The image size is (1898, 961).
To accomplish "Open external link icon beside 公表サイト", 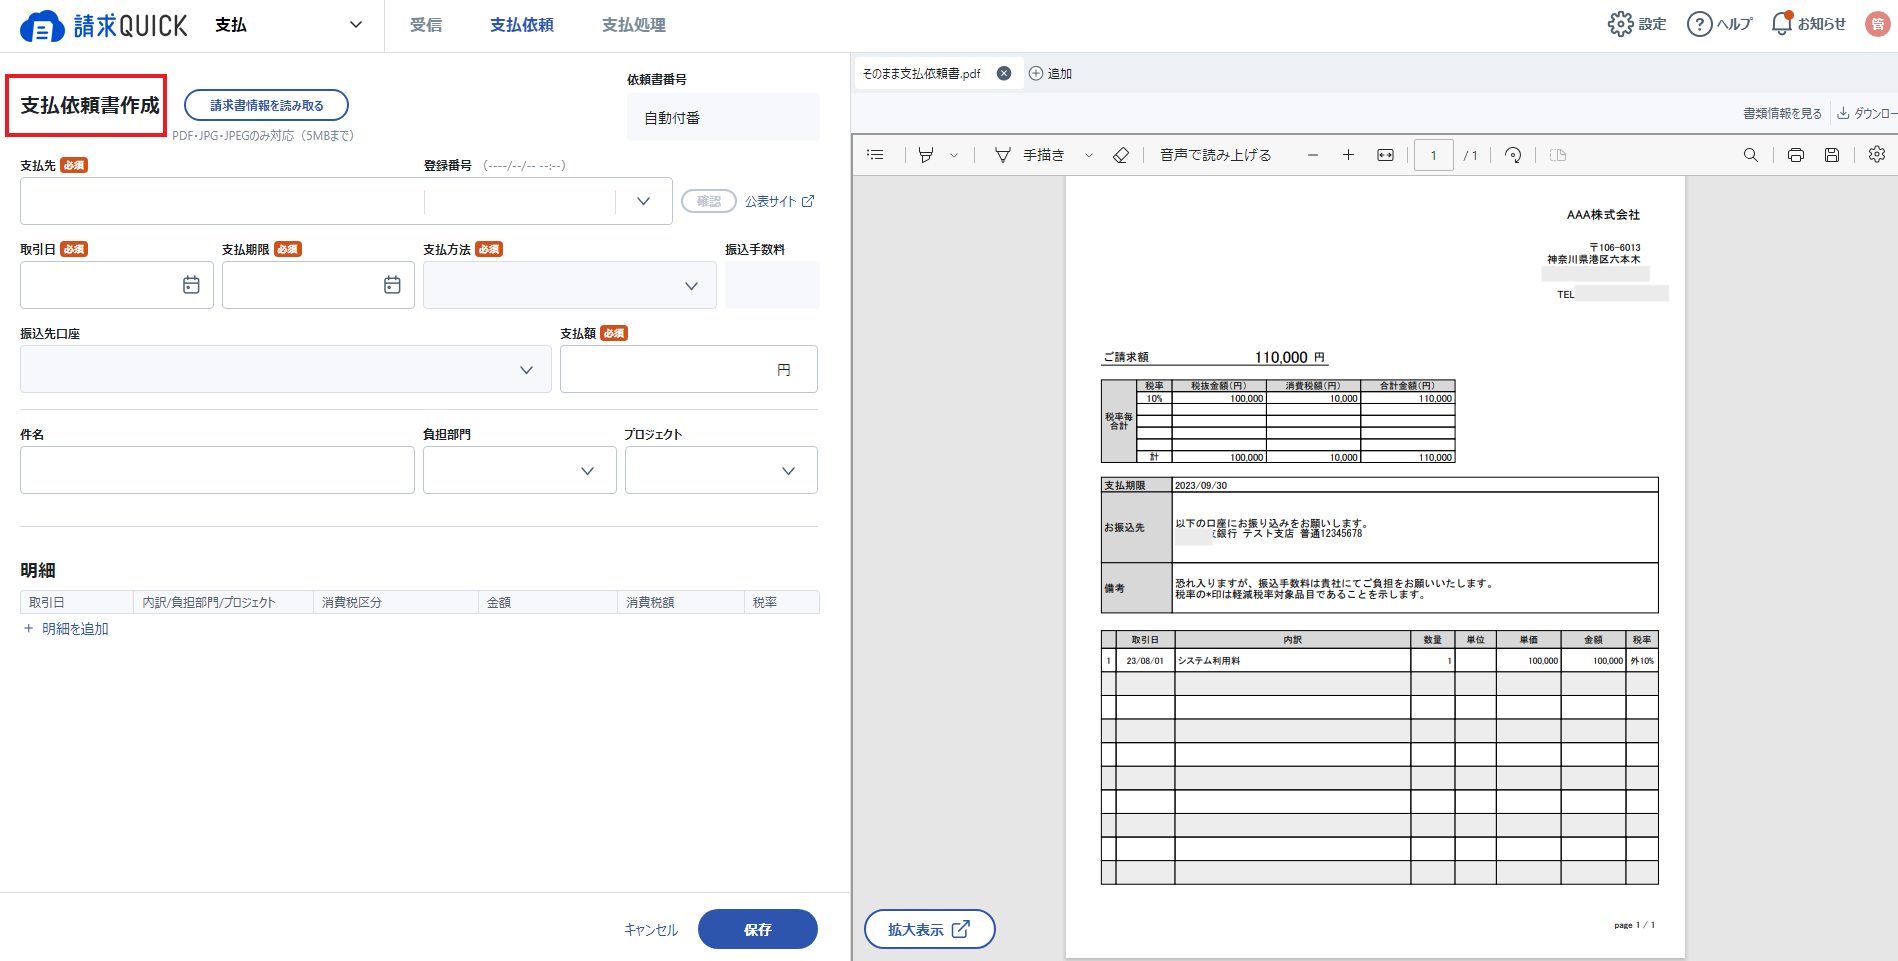I will point(808,201).
